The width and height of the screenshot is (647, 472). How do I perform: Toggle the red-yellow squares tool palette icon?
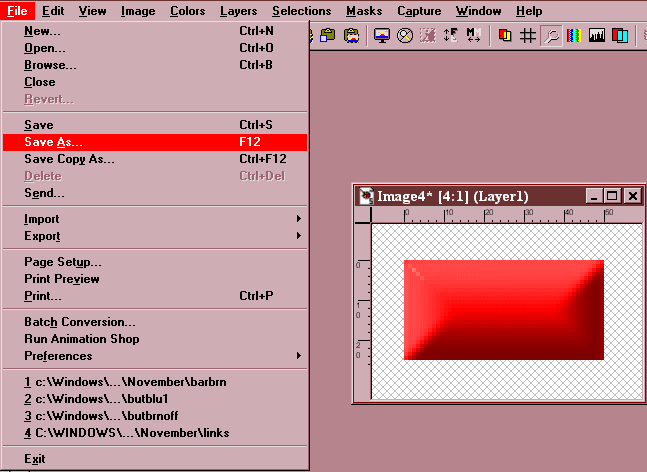coord(505,35)
